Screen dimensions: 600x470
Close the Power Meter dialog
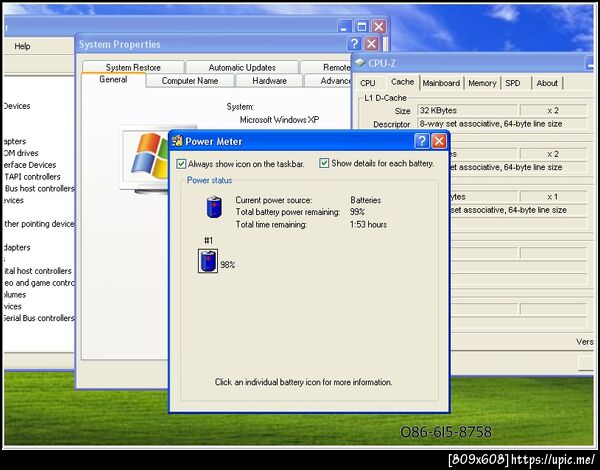[439, 141]
